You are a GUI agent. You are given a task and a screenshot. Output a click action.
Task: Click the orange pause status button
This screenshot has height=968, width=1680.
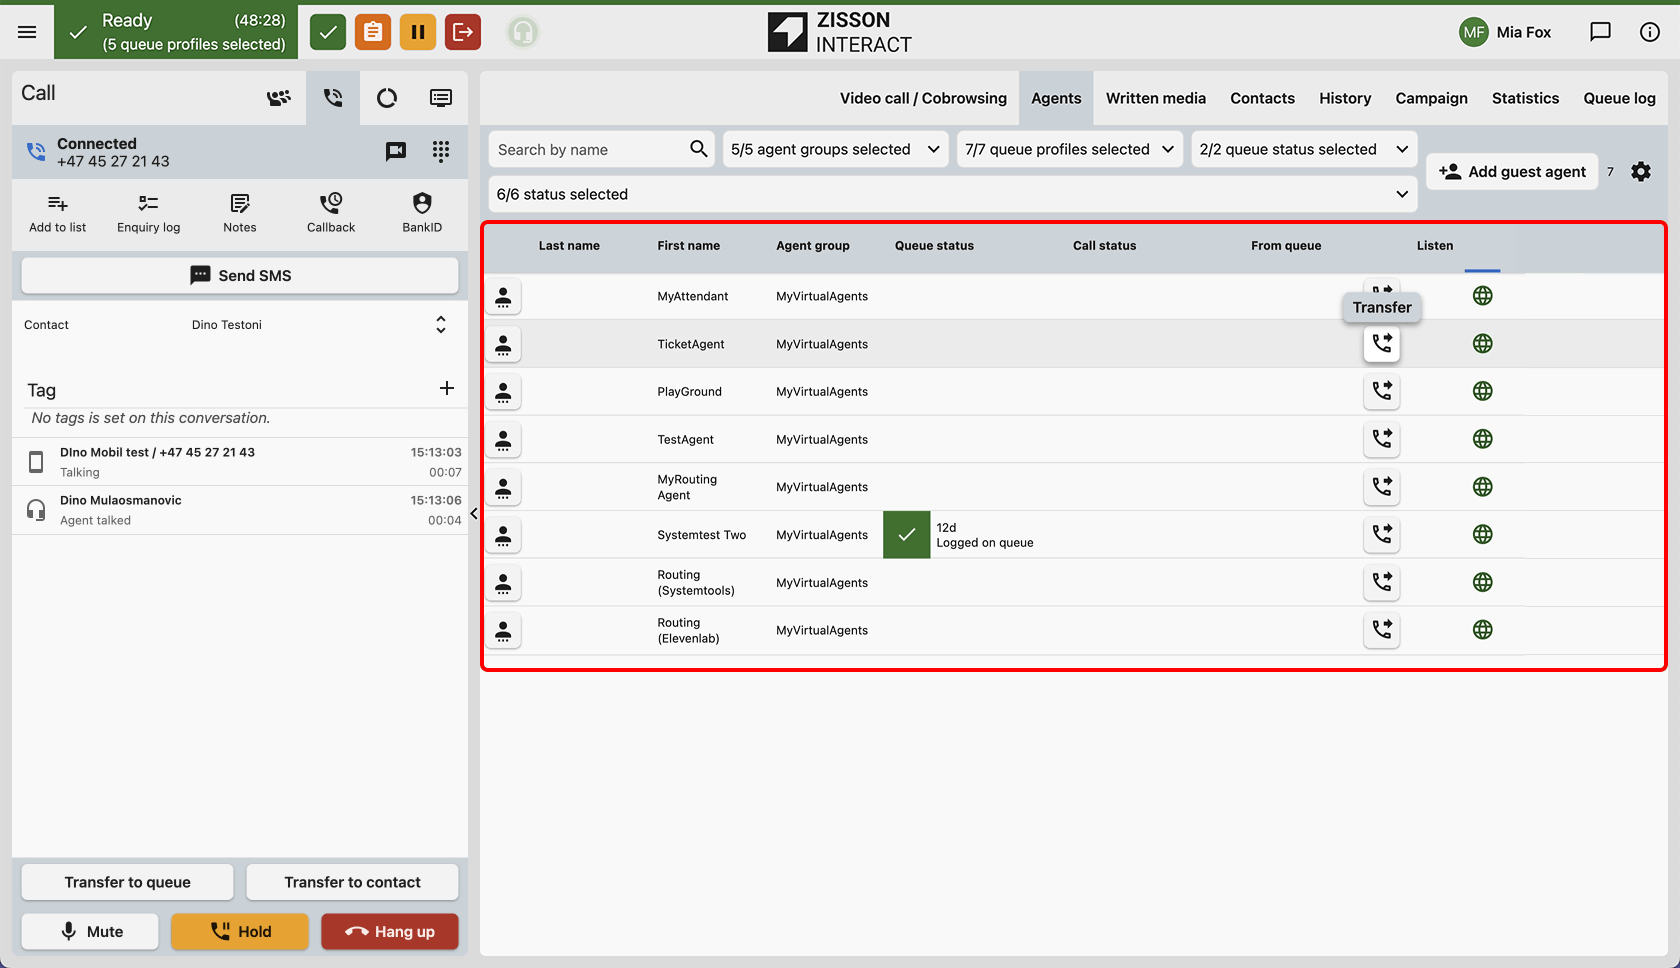pyautogui.click(x=418, y=32)
